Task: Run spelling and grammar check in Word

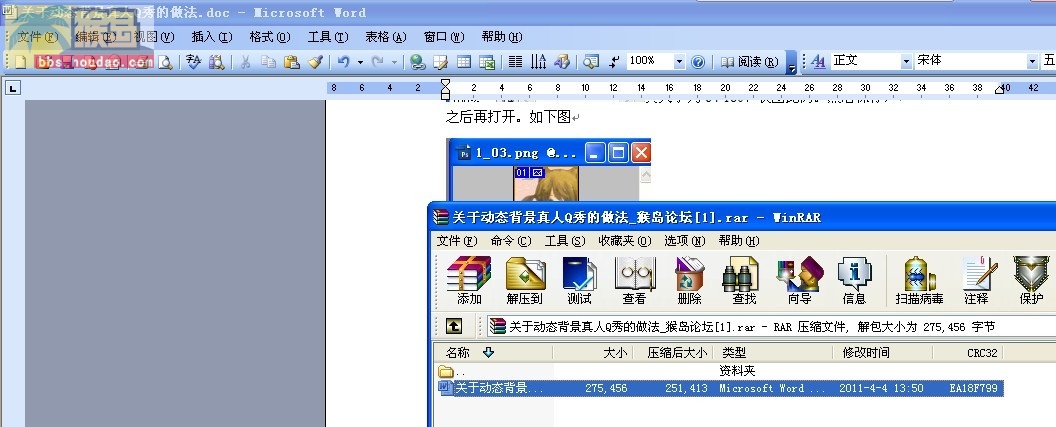Action: pos(194,62)
